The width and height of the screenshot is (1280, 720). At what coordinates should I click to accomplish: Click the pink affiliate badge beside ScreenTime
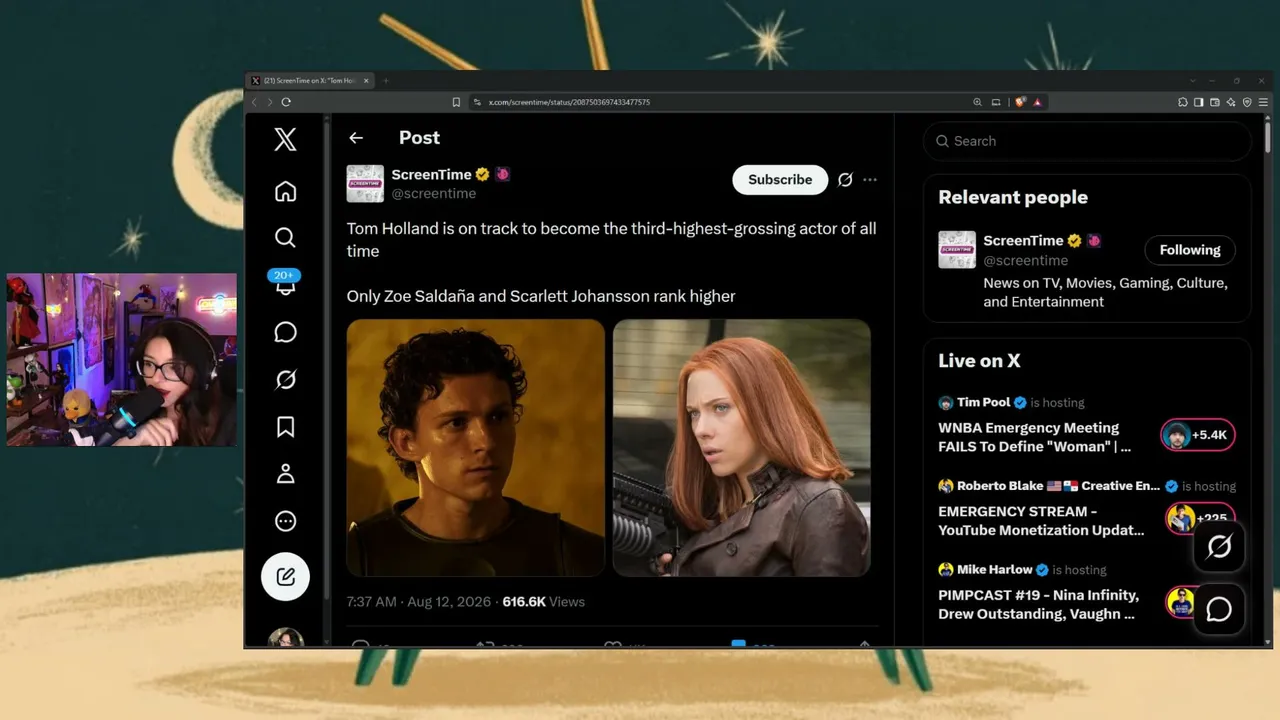pos(502,174)
